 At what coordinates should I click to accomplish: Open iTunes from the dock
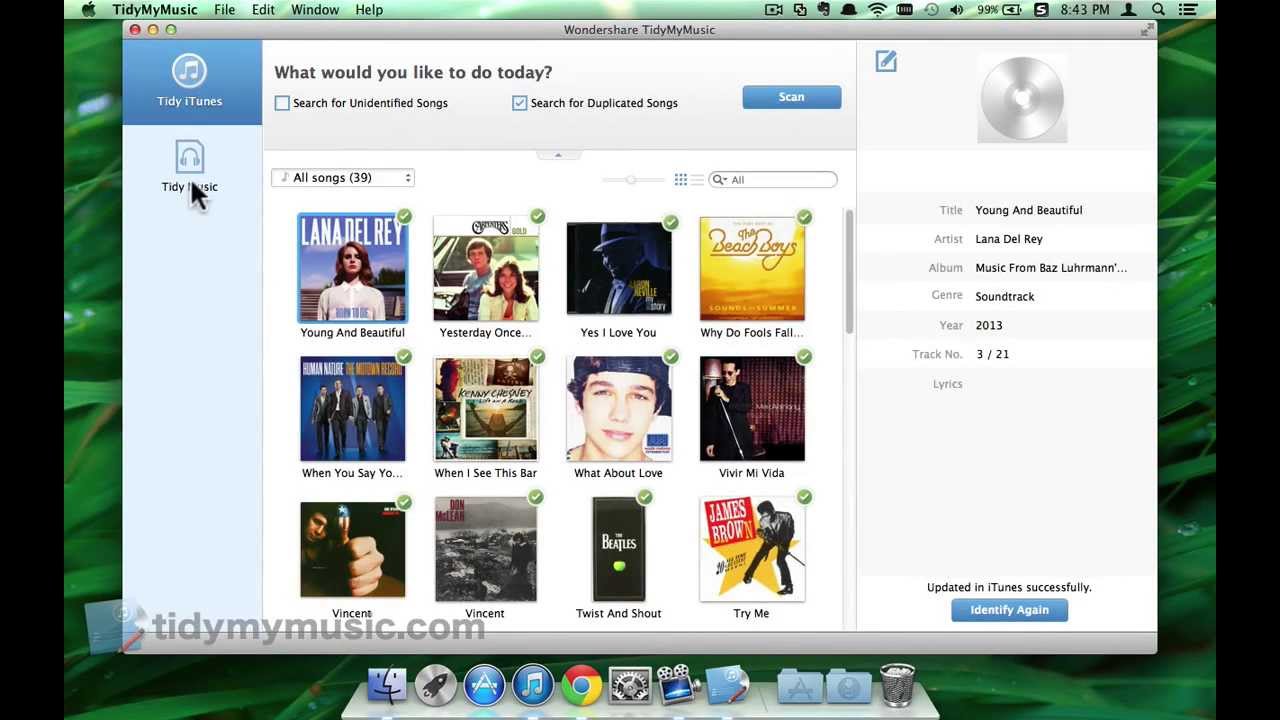(x=533, y=686)
